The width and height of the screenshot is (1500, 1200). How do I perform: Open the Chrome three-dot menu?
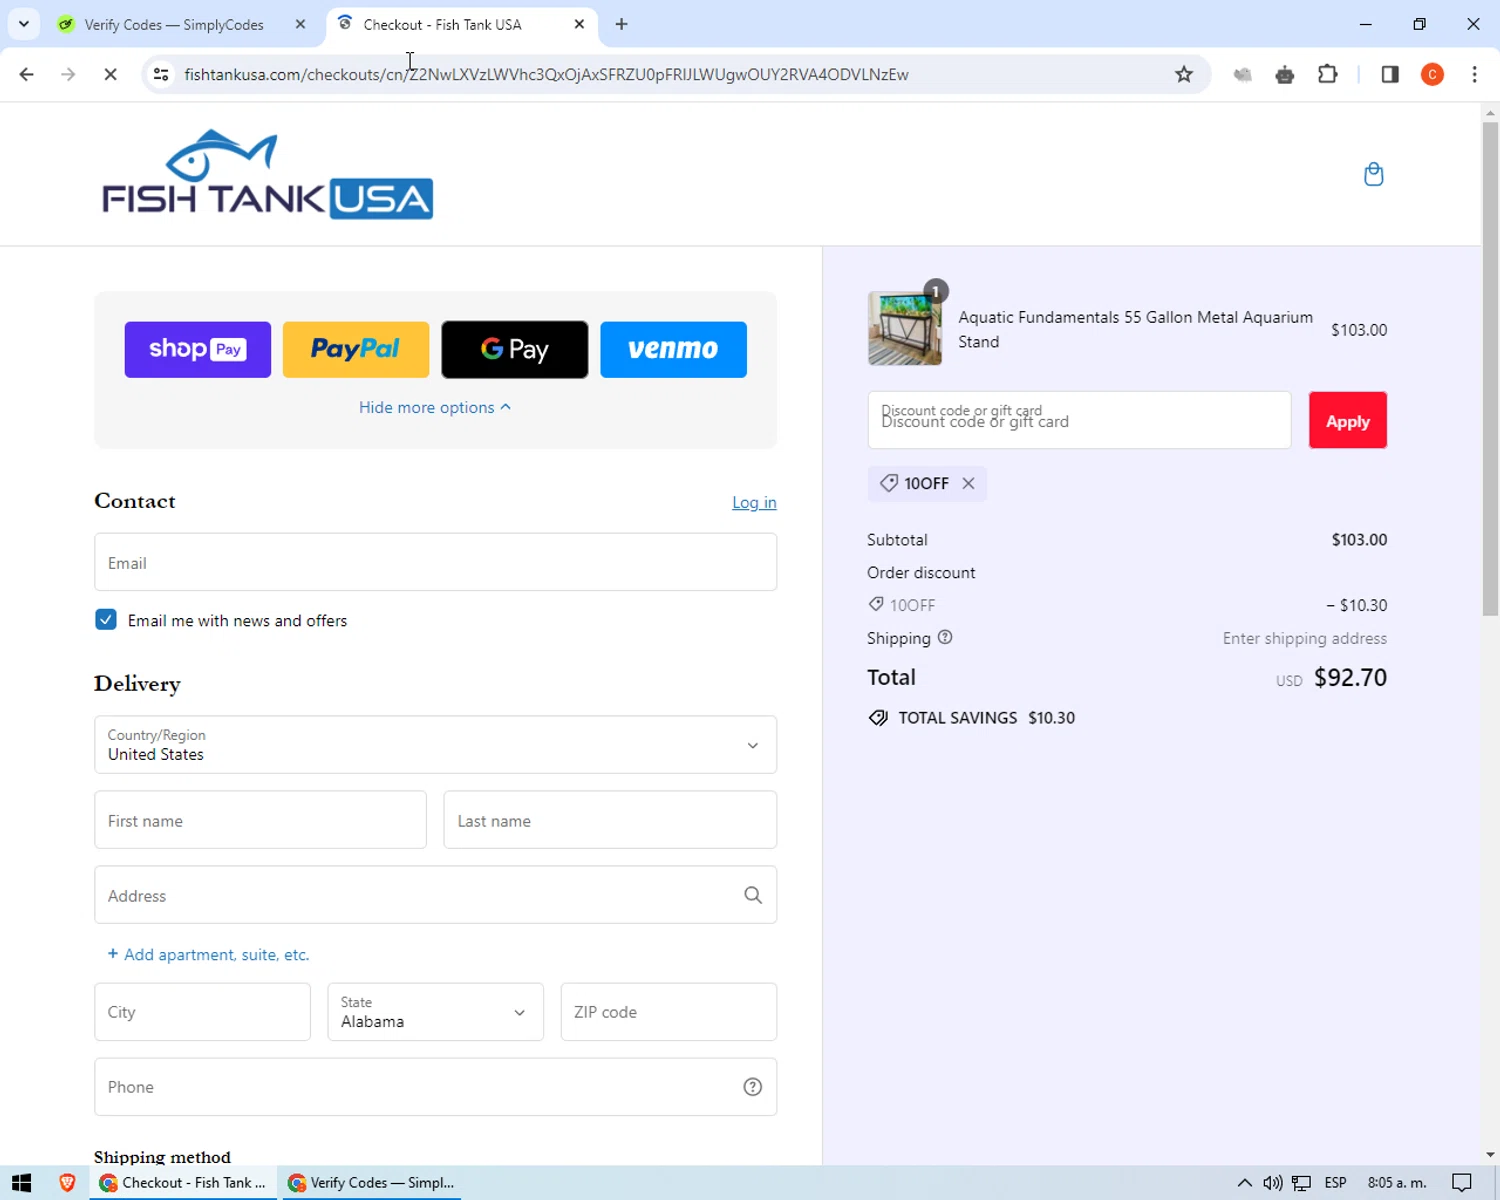tap(1474, 74)
